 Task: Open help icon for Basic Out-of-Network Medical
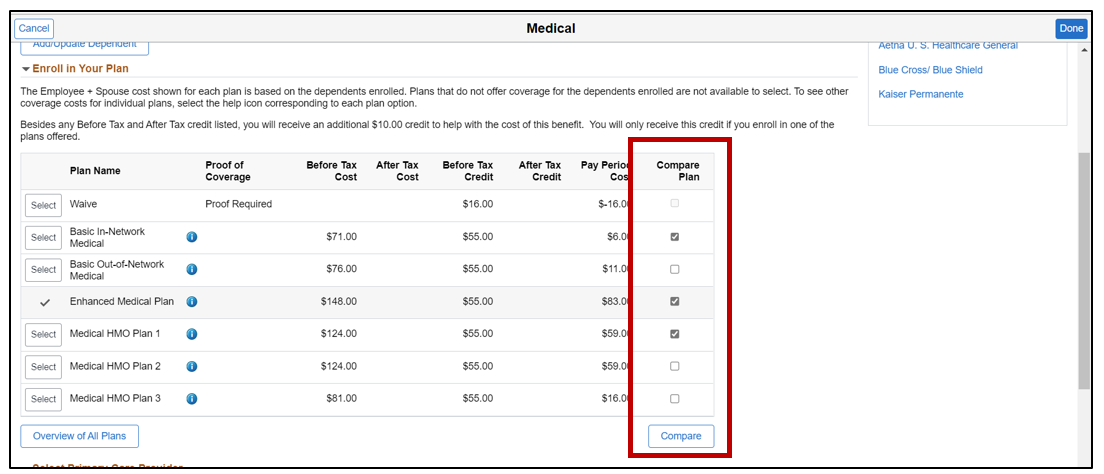coord(192,269)
